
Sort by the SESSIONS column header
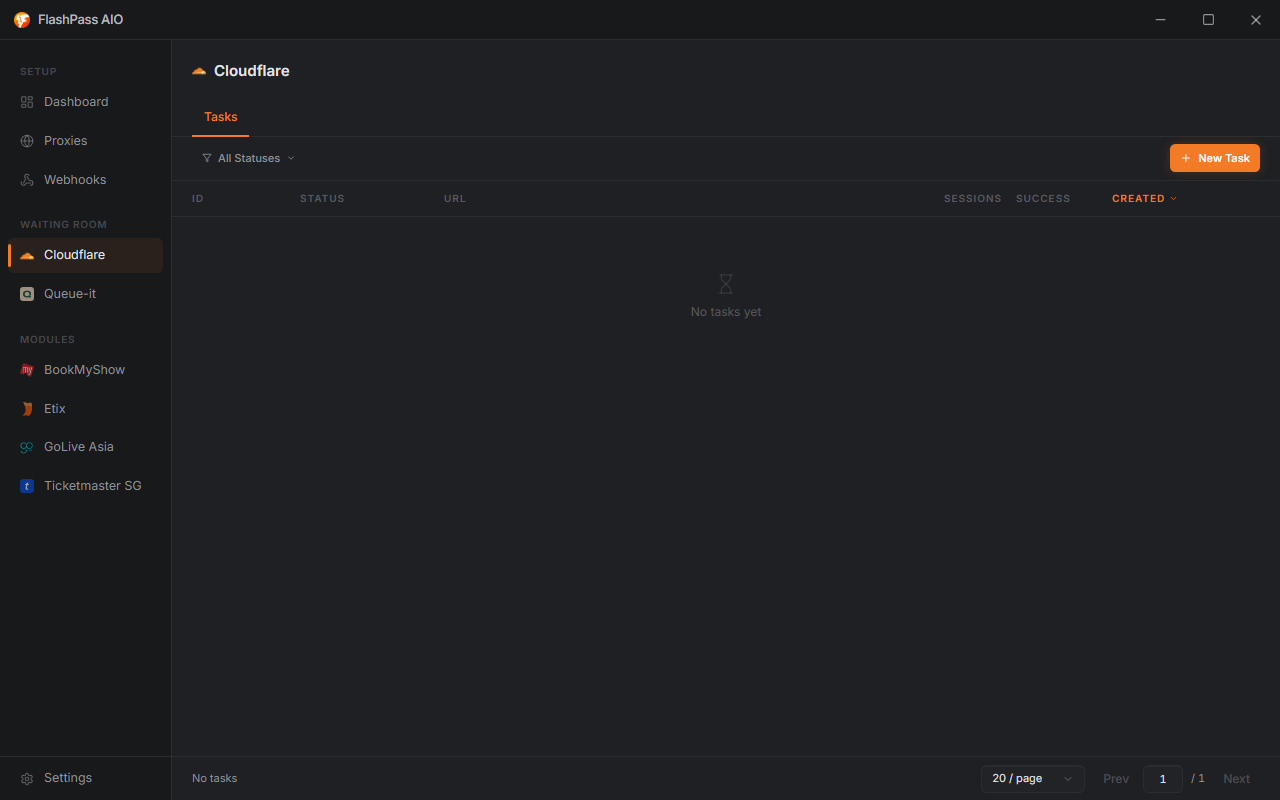972,199
